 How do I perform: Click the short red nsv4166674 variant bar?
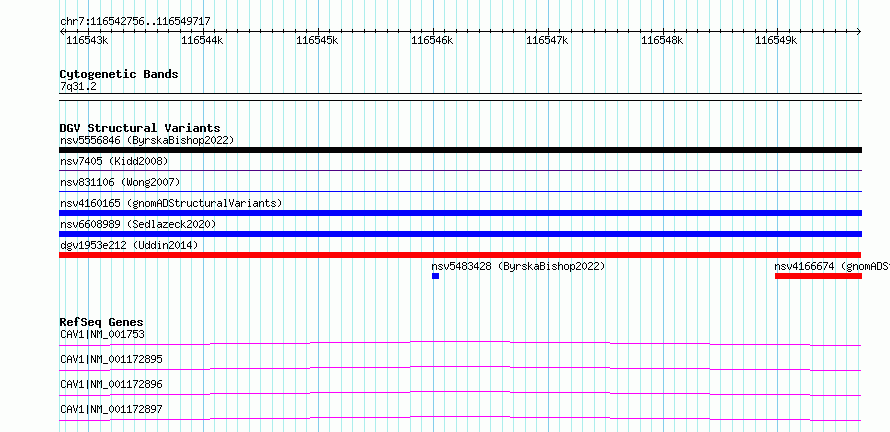tap(818, 276)
